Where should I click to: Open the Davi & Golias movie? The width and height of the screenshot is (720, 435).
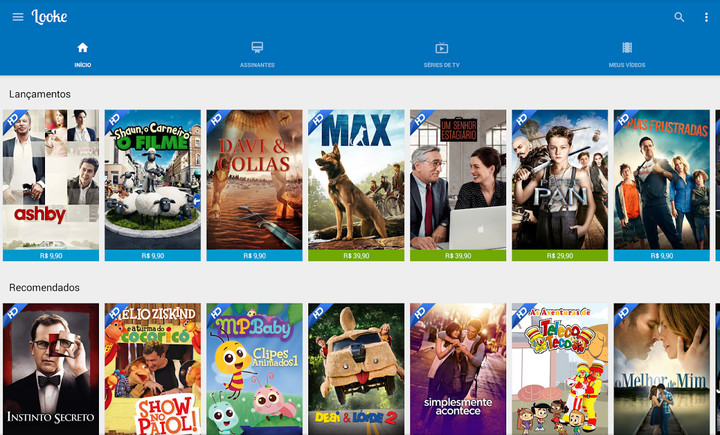254,179
